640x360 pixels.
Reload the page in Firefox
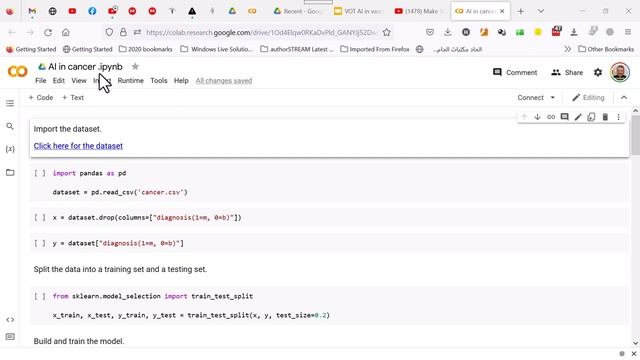[x=48, y=33]
